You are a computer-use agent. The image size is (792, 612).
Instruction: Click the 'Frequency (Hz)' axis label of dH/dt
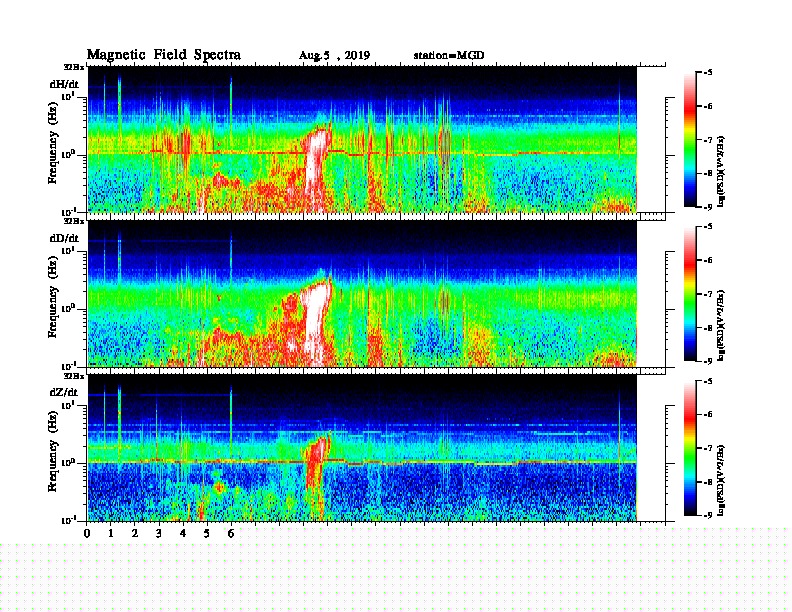pos(53,144)
